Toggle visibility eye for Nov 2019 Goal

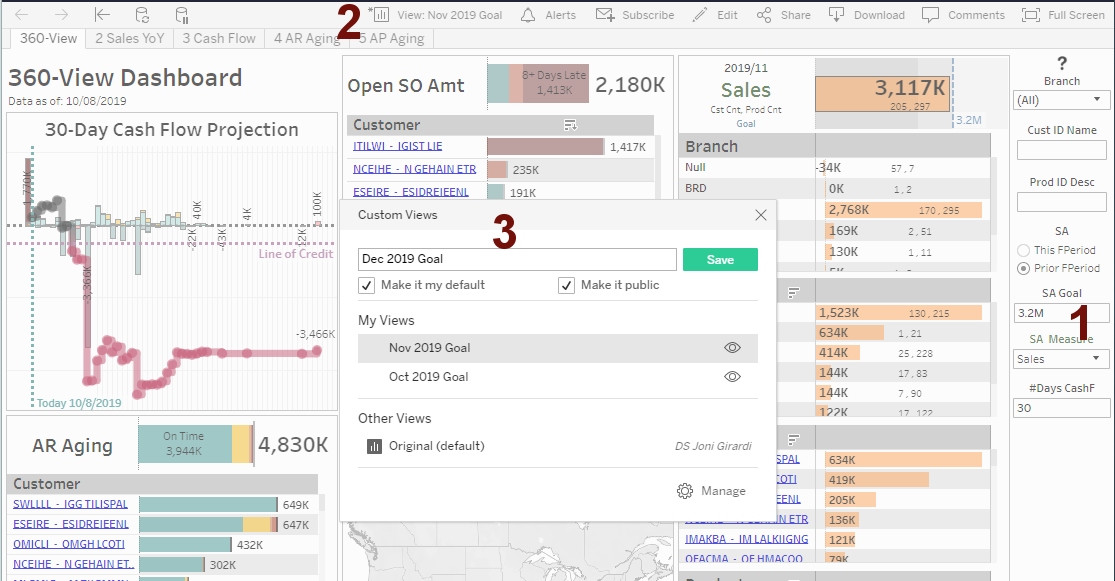pos(732,348)
